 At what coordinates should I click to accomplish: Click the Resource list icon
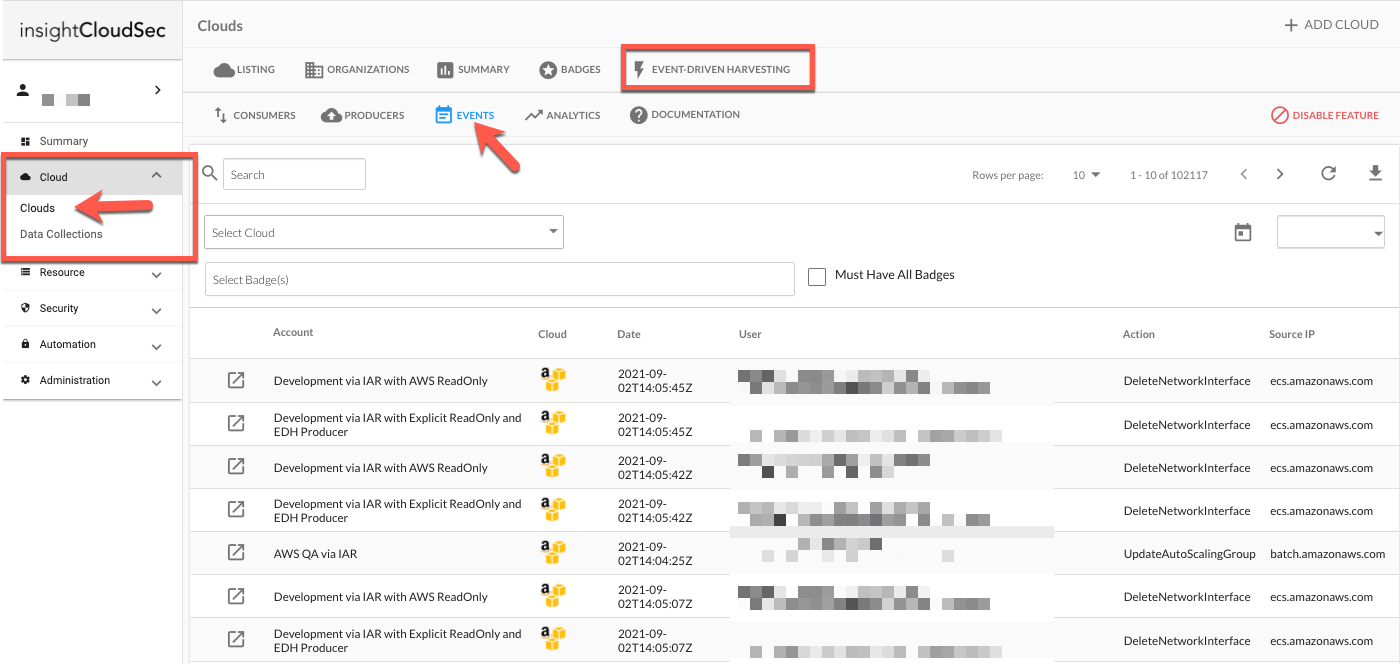[25, 272]
